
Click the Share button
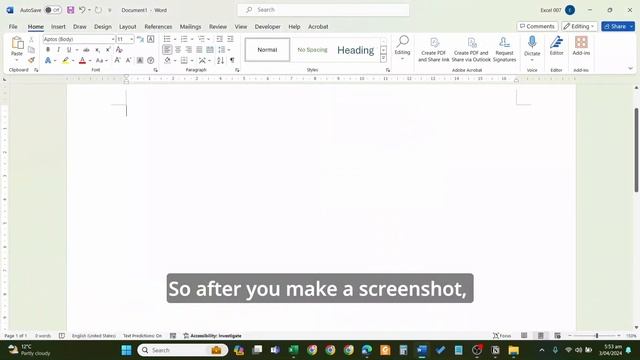pyautogui.click(x=618, y=26)
